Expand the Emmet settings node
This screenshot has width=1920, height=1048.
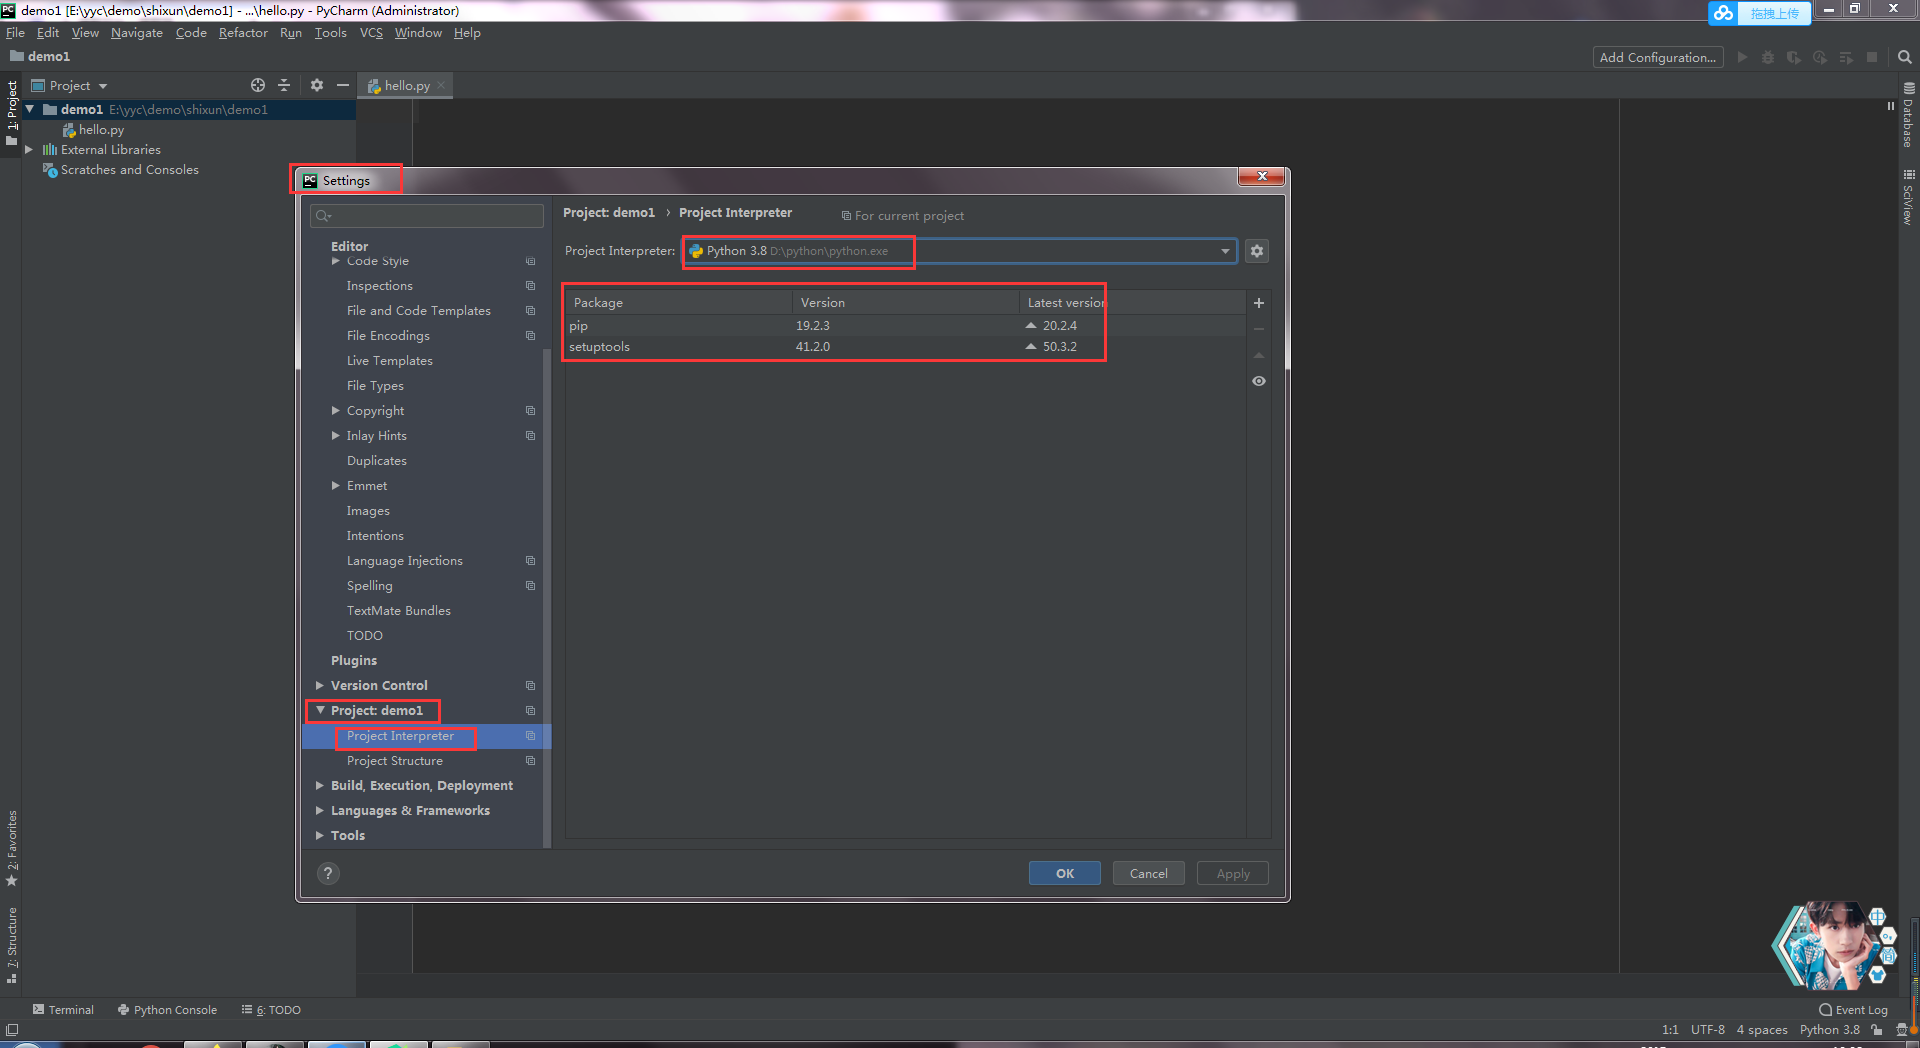336,485
